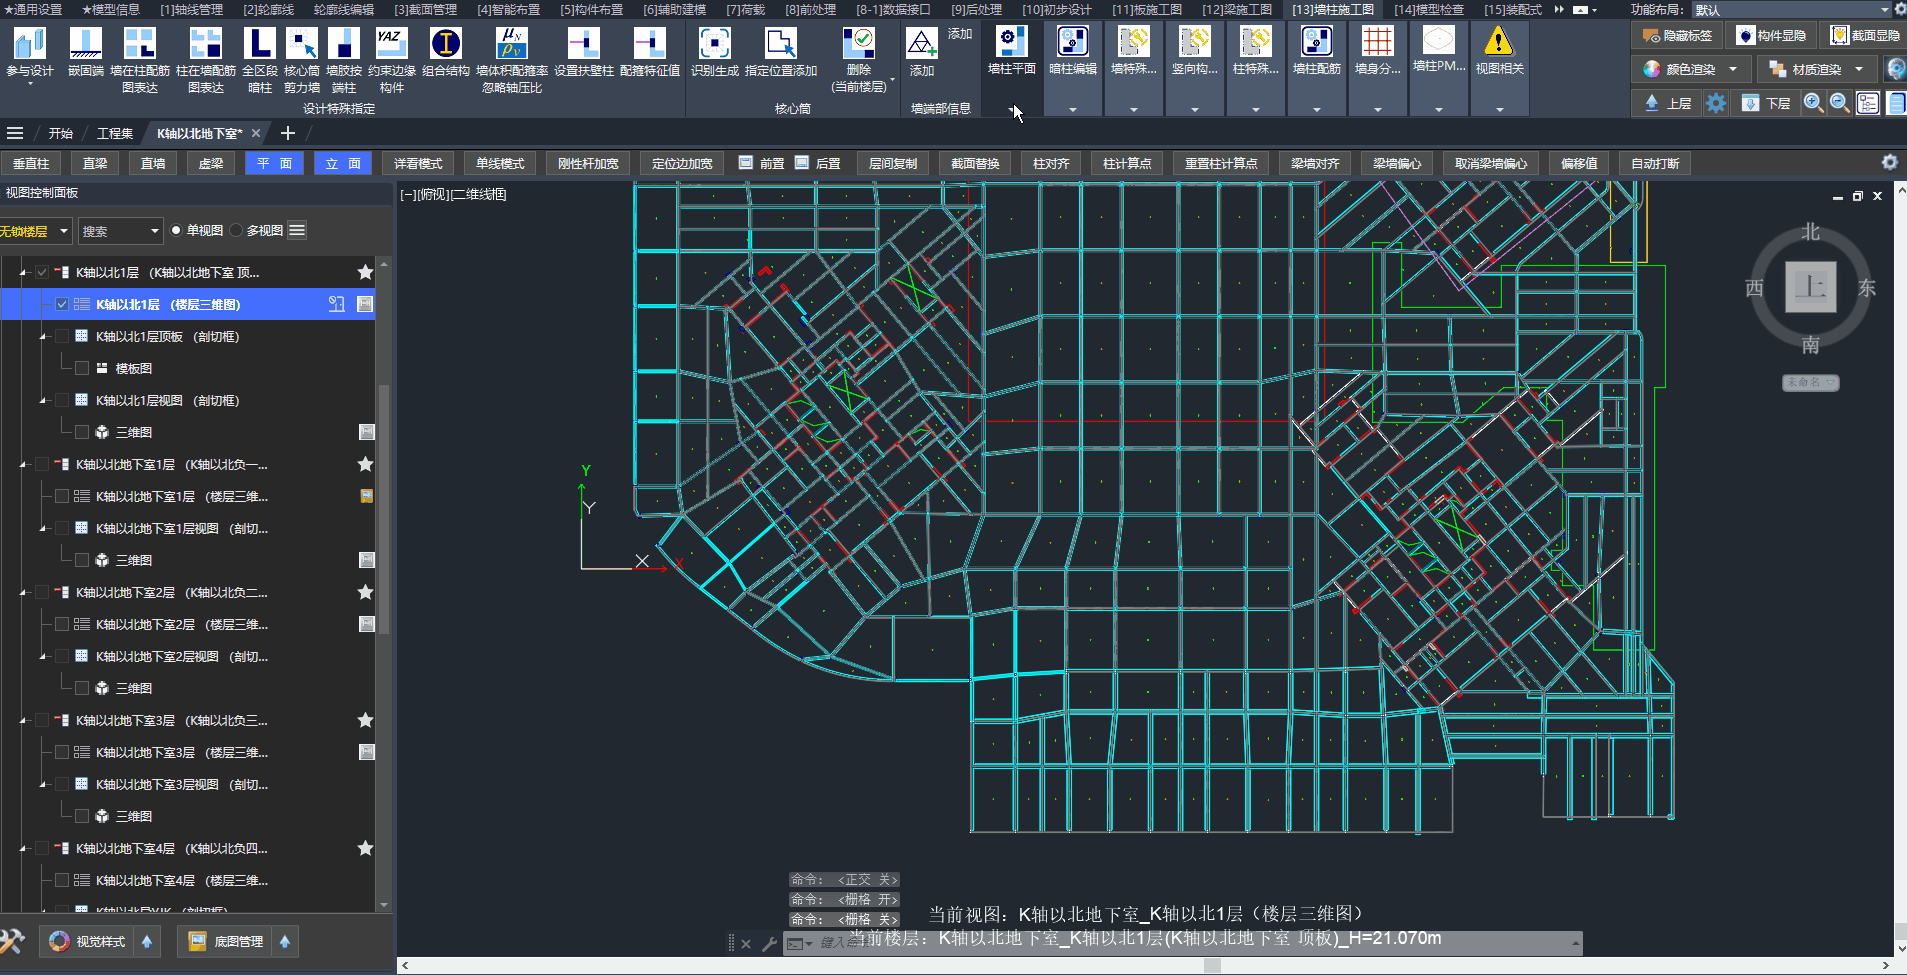Collapse the K轴以北地下室2层 tree node
1907x975 pixels.
click(23, 593)
